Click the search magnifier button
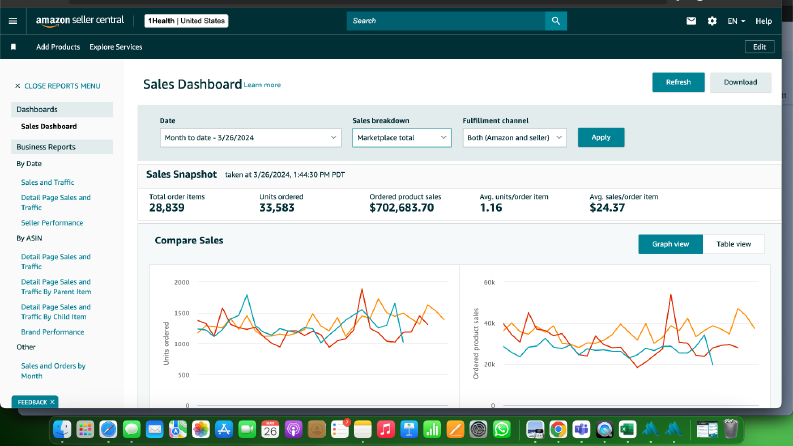Viewport: 793px width, 446px height. click(x=556, y=21)
